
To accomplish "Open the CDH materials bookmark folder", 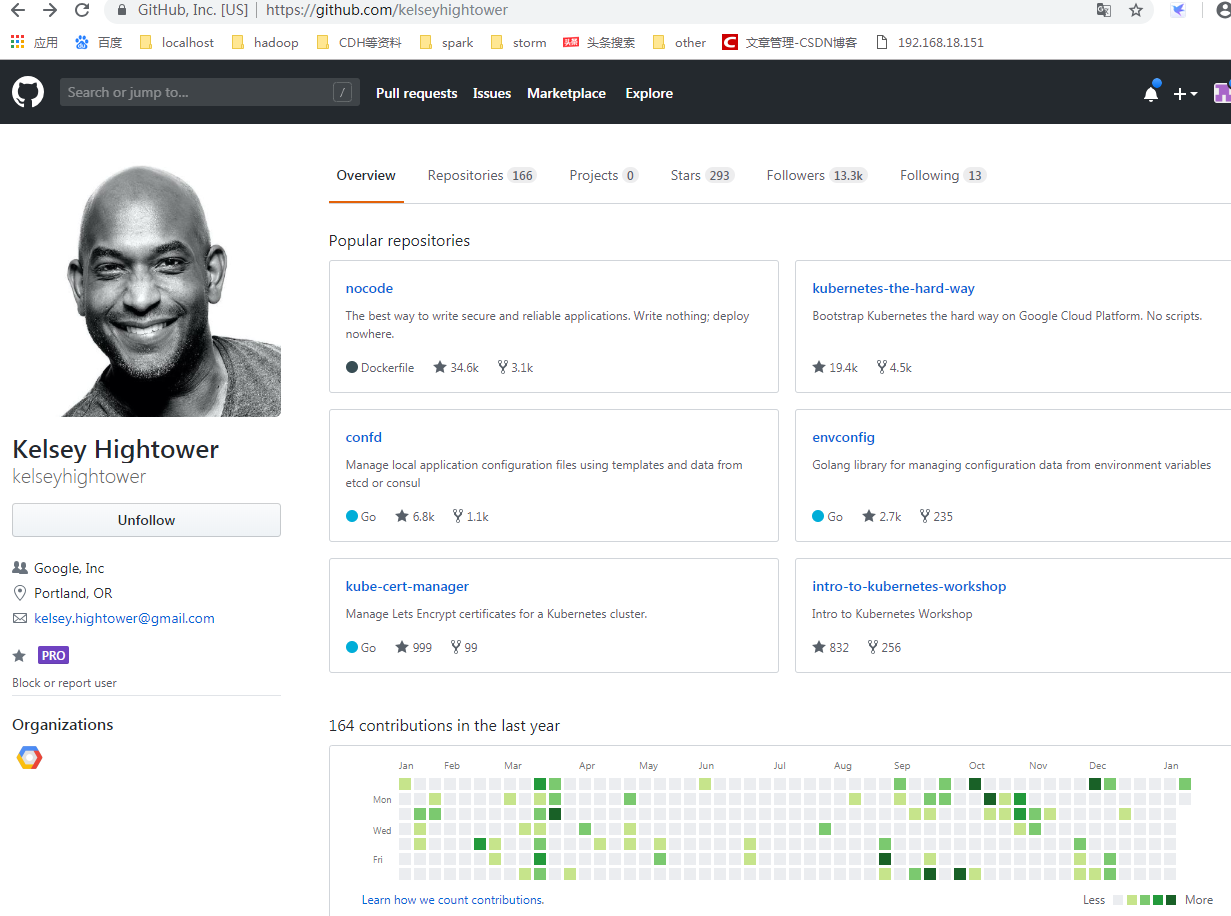I will point(358,42).
